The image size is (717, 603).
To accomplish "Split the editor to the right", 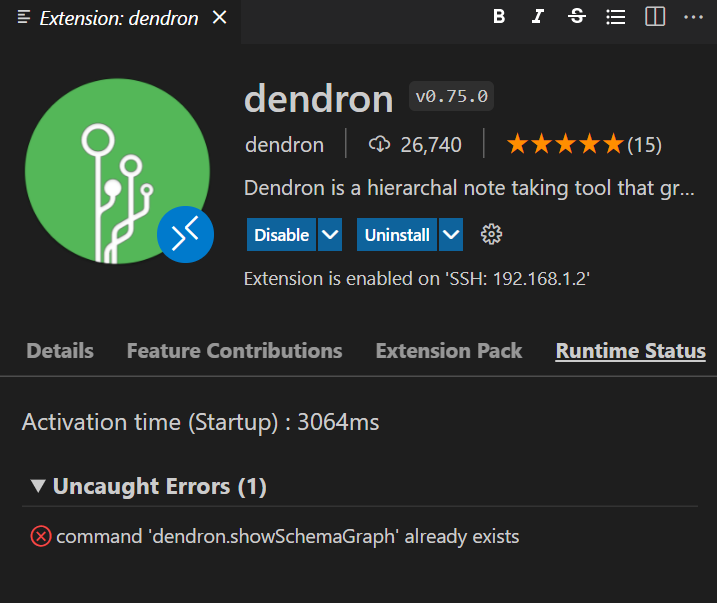I will [x=655, y=17].
